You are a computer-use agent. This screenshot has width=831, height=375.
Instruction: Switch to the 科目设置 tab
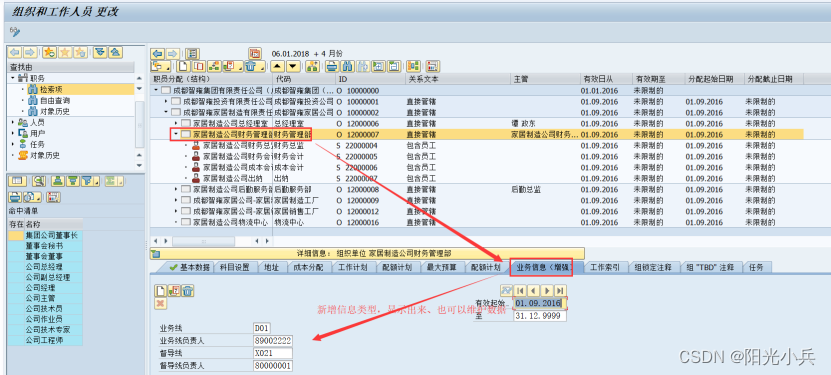tap(234, 267)
